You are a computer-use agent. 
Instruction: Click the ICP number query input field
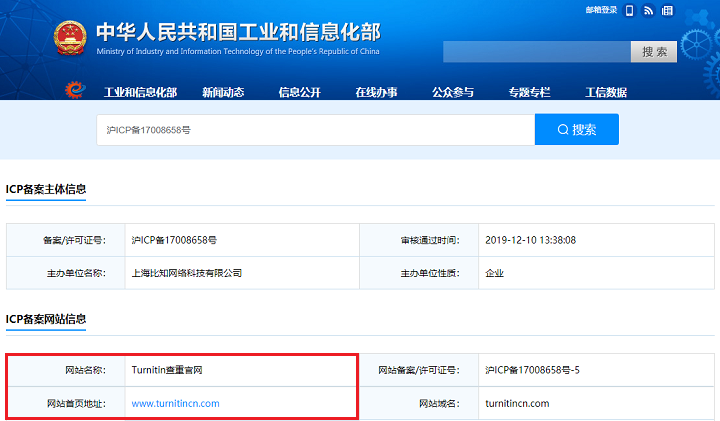click(x=316, y=130)
